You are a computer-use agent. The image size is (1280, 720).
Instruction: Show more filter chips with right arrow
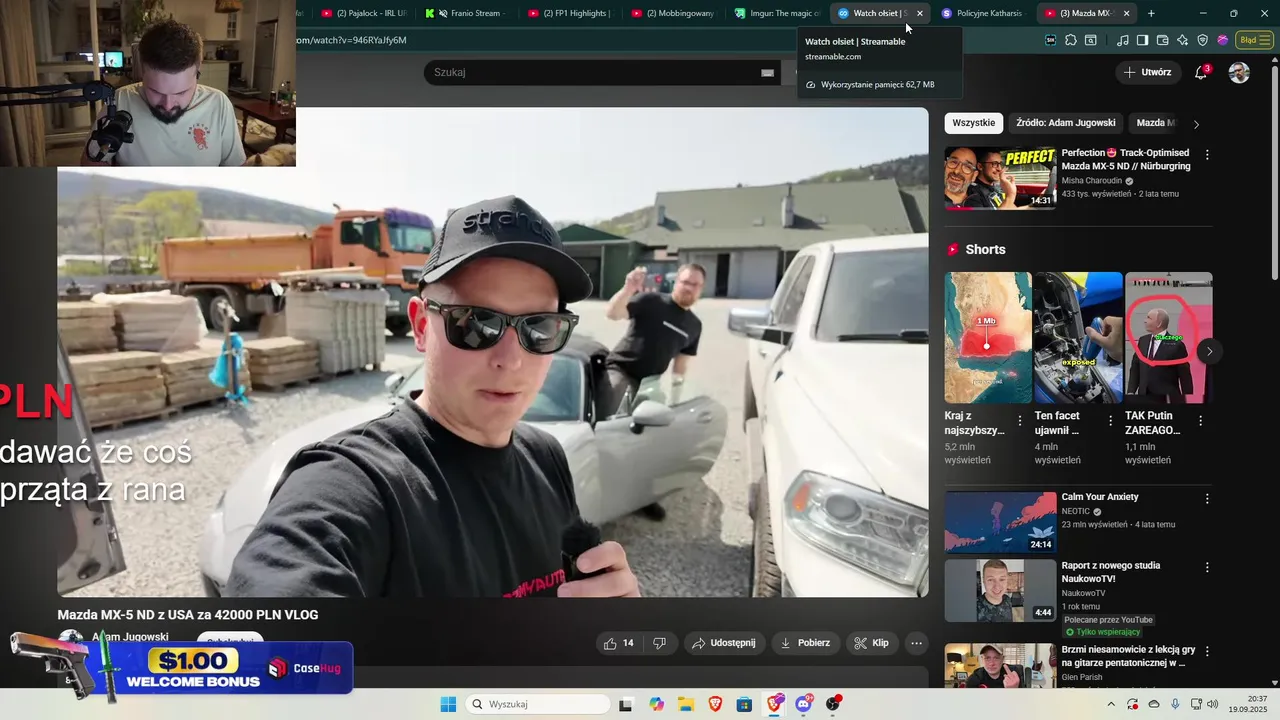1196,123
